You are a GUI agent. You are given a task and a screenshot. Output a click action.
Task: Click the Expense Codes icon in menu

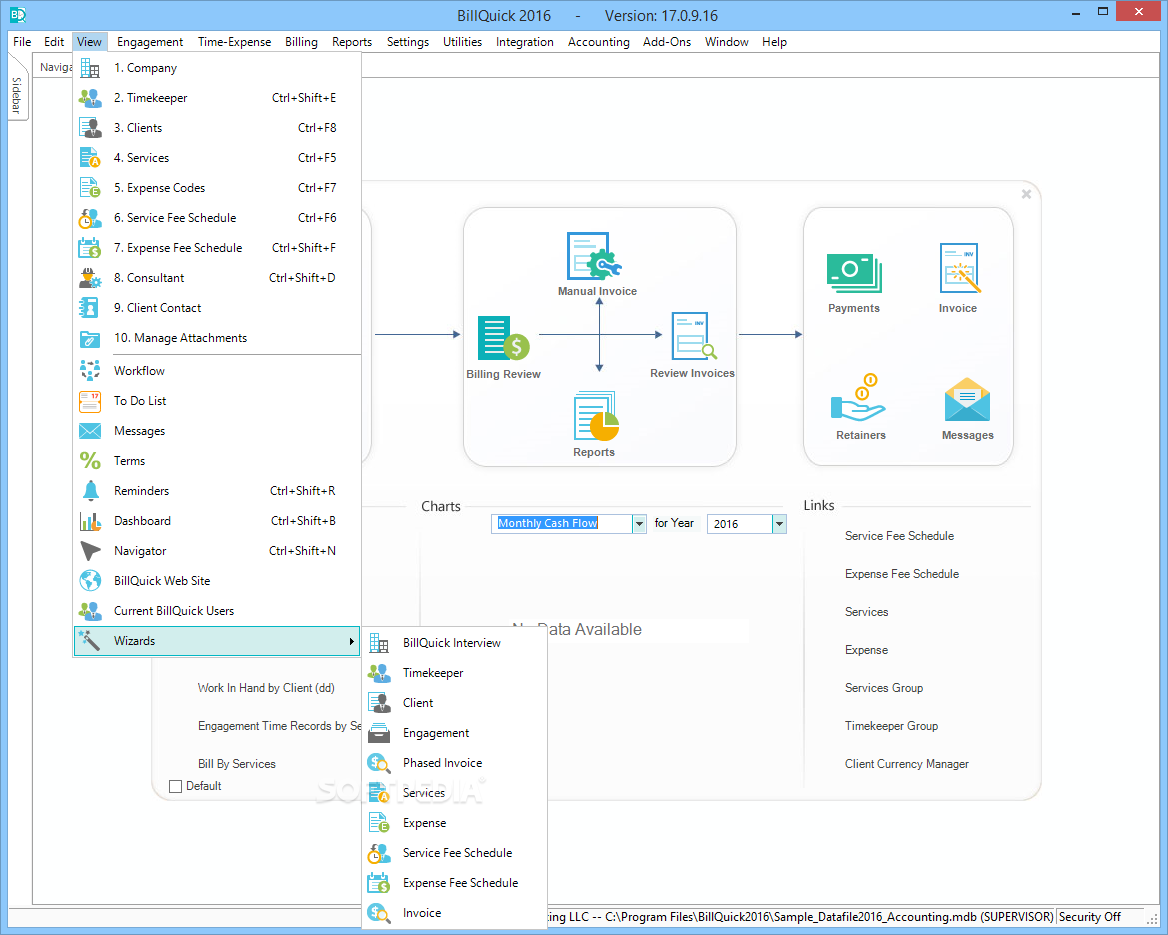click(x=90, y=188)
